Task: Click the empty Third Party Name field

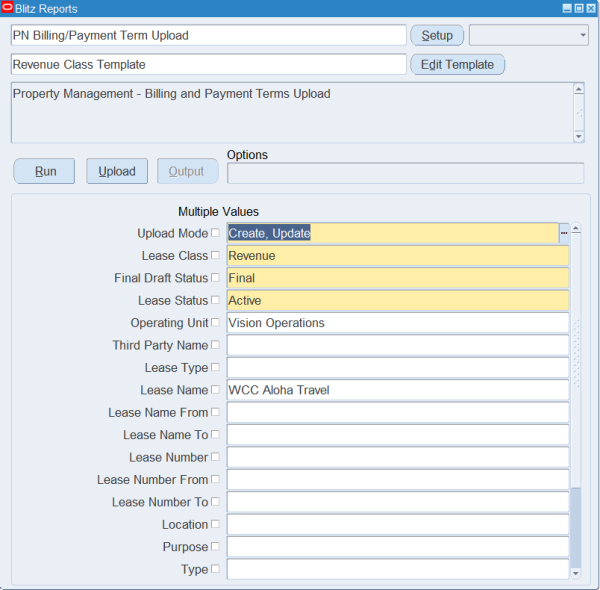Action: coord(398,345)
